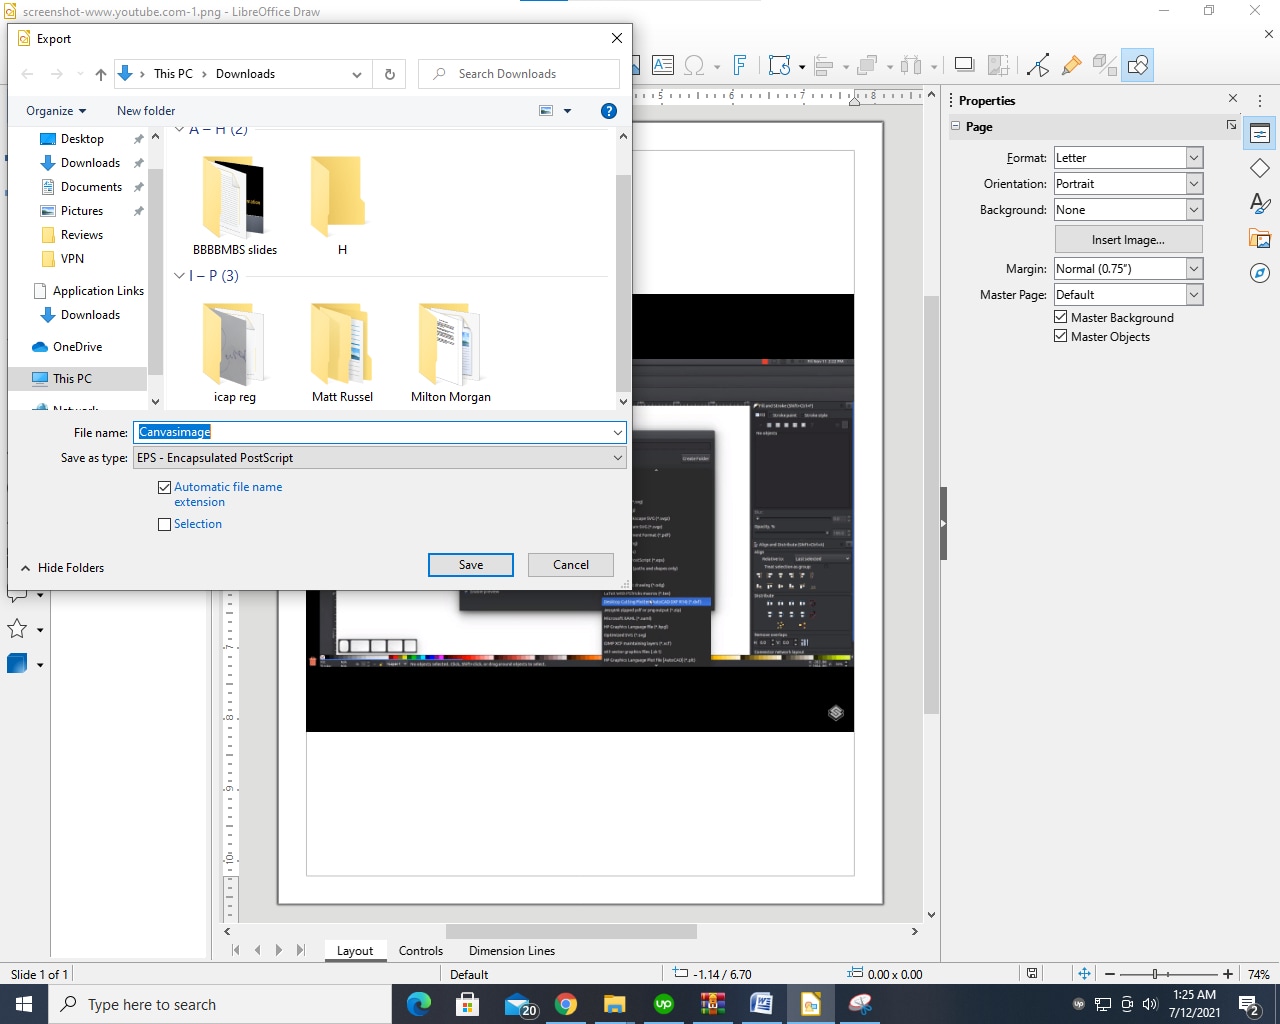Click the Save button
The image size is (1280, 1024).
pyautogui.click(x=471, y=565)
